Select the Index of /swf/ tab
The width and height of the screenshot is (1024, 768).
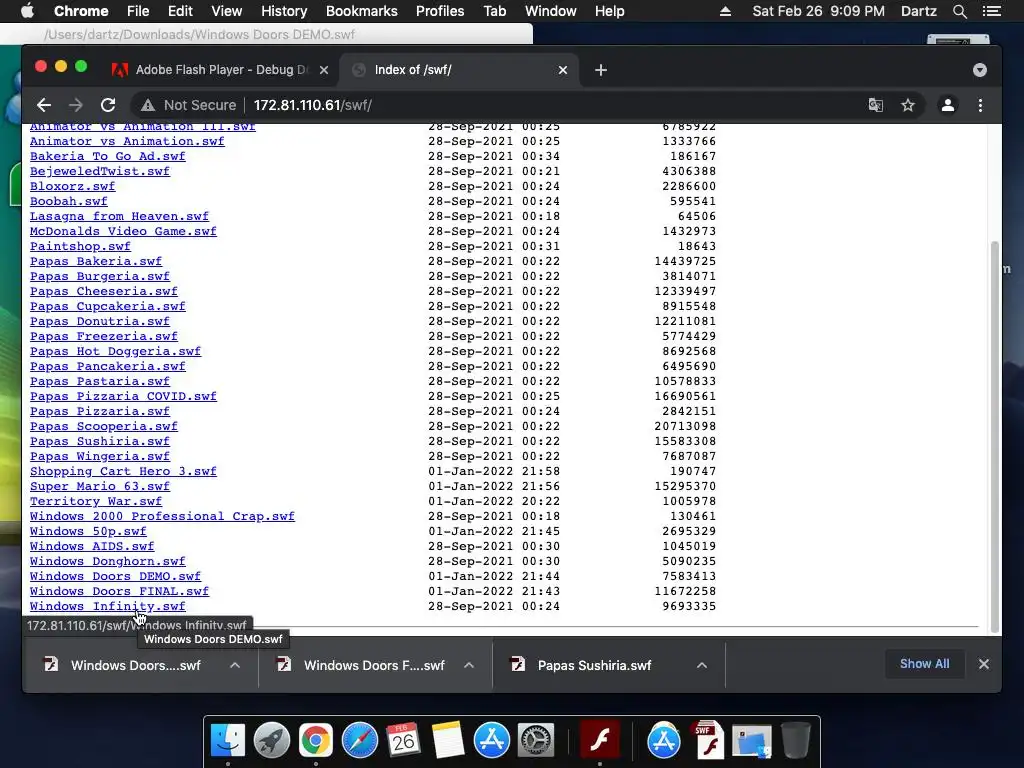(x=457, y=70)
